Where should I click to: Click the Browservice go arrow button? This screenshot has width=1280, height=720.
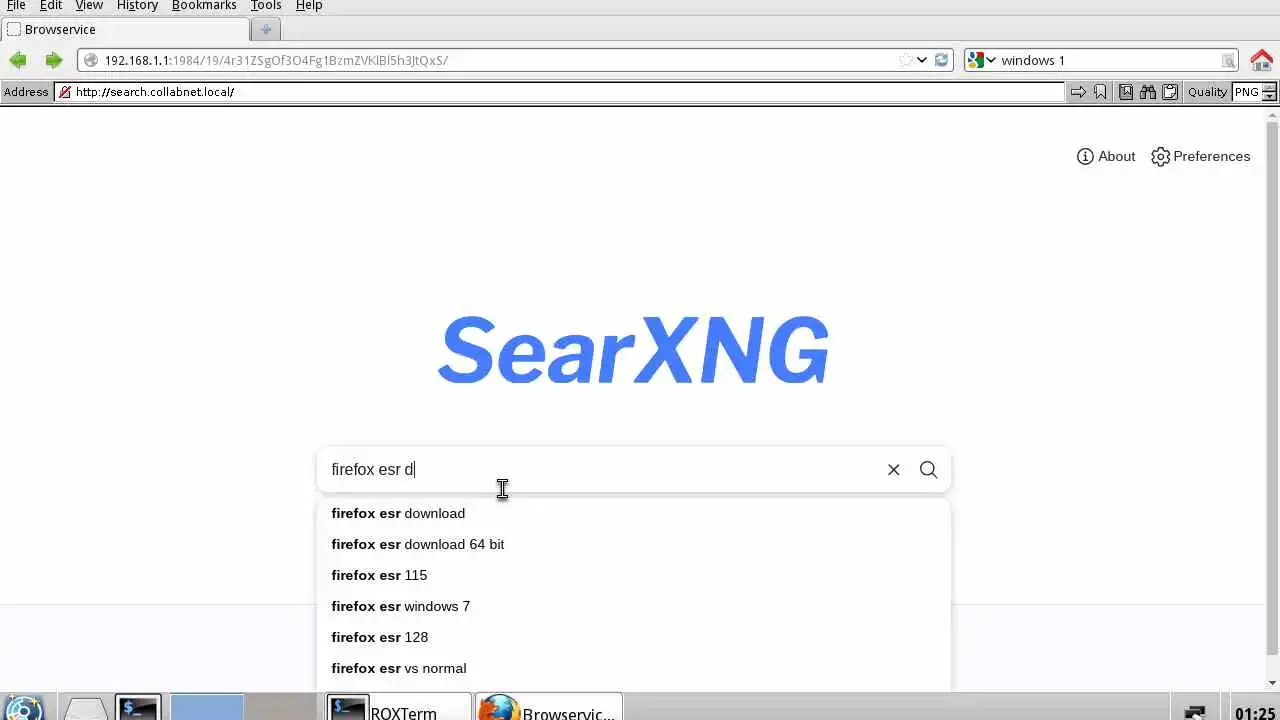tap(1078, 92)
